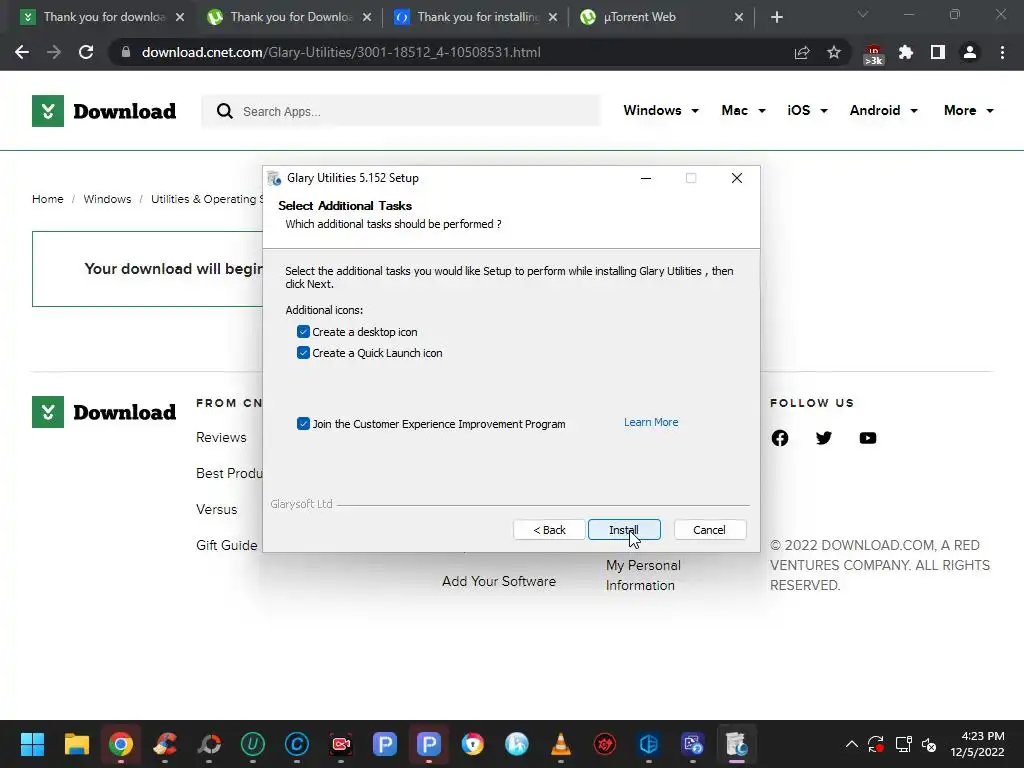Viewport: 1024px width, 768px height.
Task: Open the YouTube follow icon
Action: [x=867, y=438]
